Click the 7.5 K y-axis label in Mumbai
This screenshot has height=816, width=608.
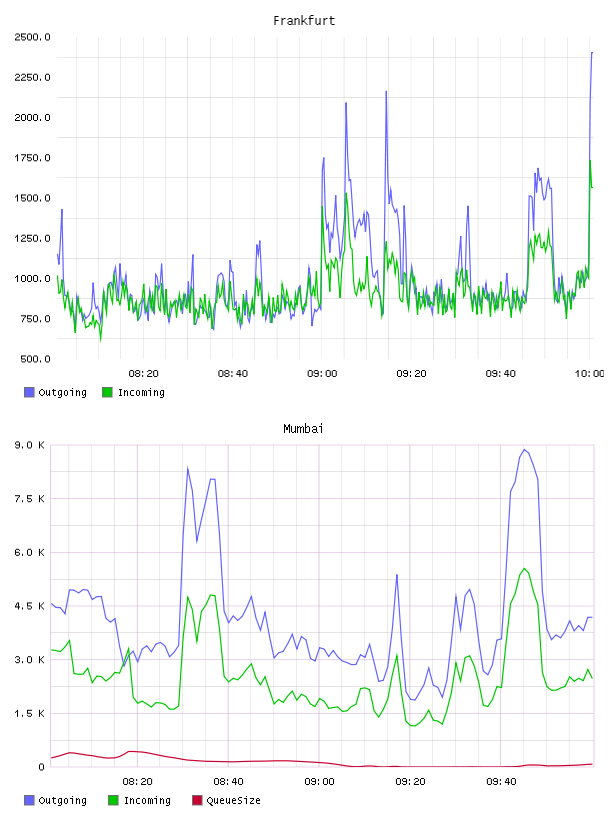pyautogui.click(x=29, y=499)
